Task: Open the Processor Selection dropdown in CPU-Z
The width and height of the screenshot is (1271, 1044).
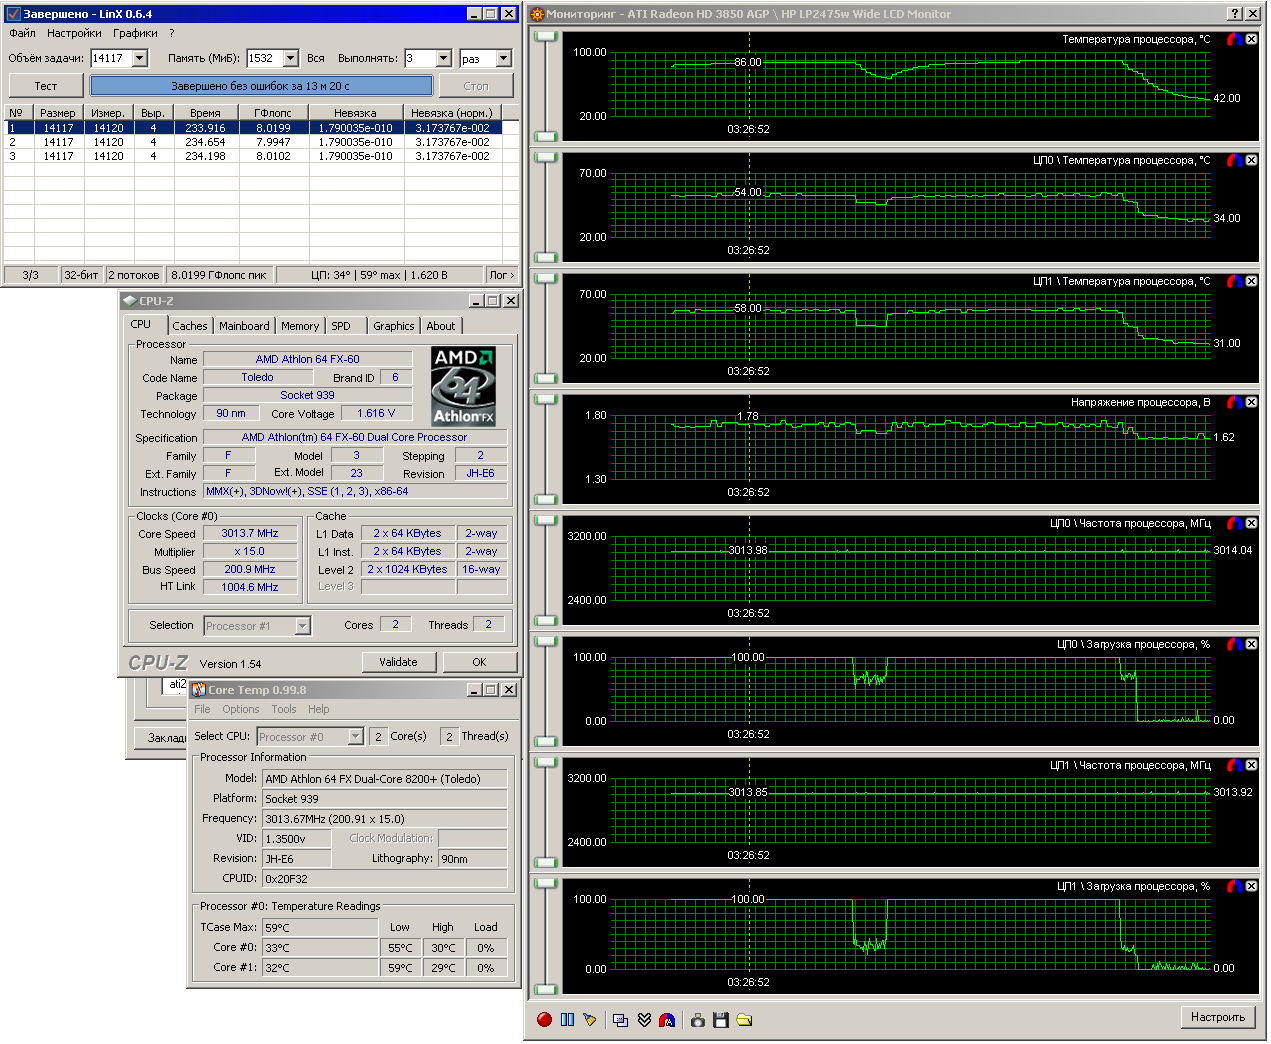Action: click(303, 626)
